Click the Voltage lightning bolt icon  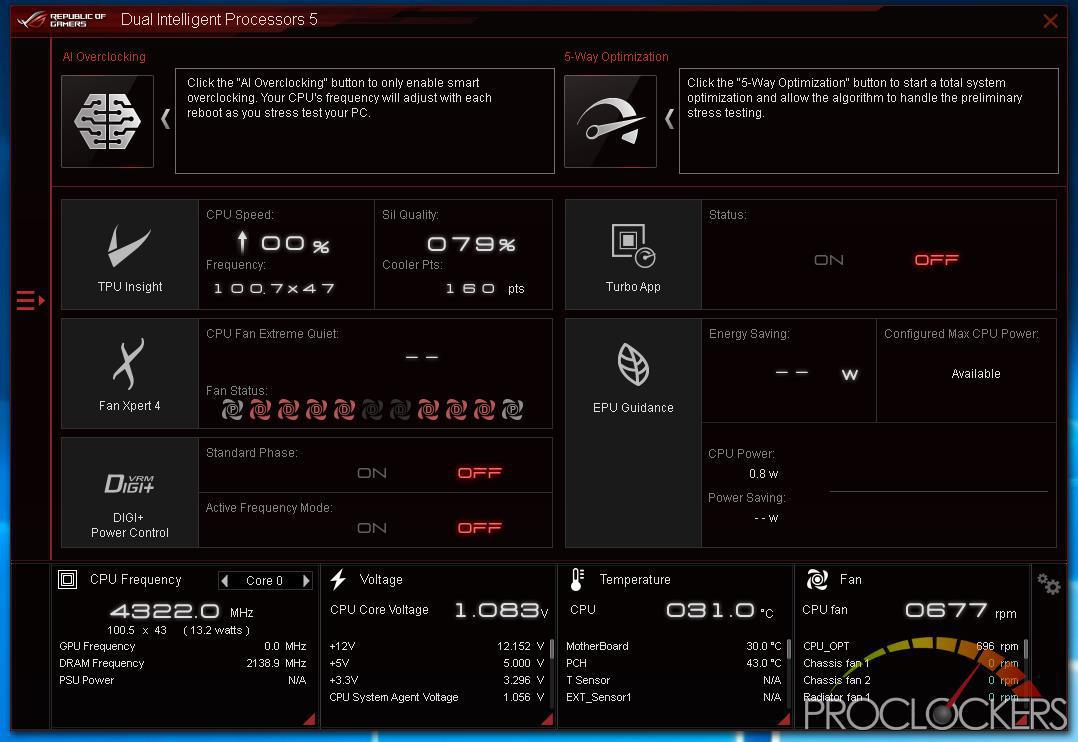[x=338, y=580]
